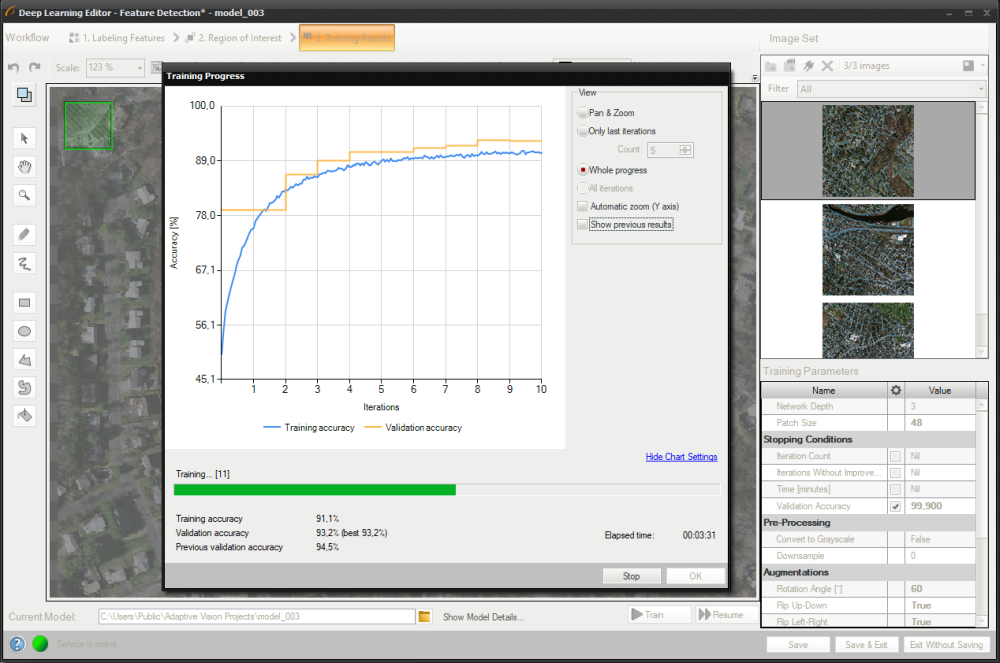The width and height of the screenshot is (1000, 663).
Task: Select the rectangle shape tool
Action: click(25, 302)
